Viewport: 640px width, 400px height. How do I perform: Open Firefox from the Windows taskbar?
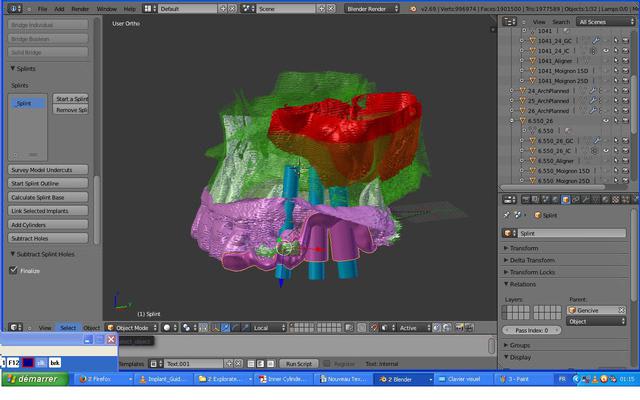97,379
